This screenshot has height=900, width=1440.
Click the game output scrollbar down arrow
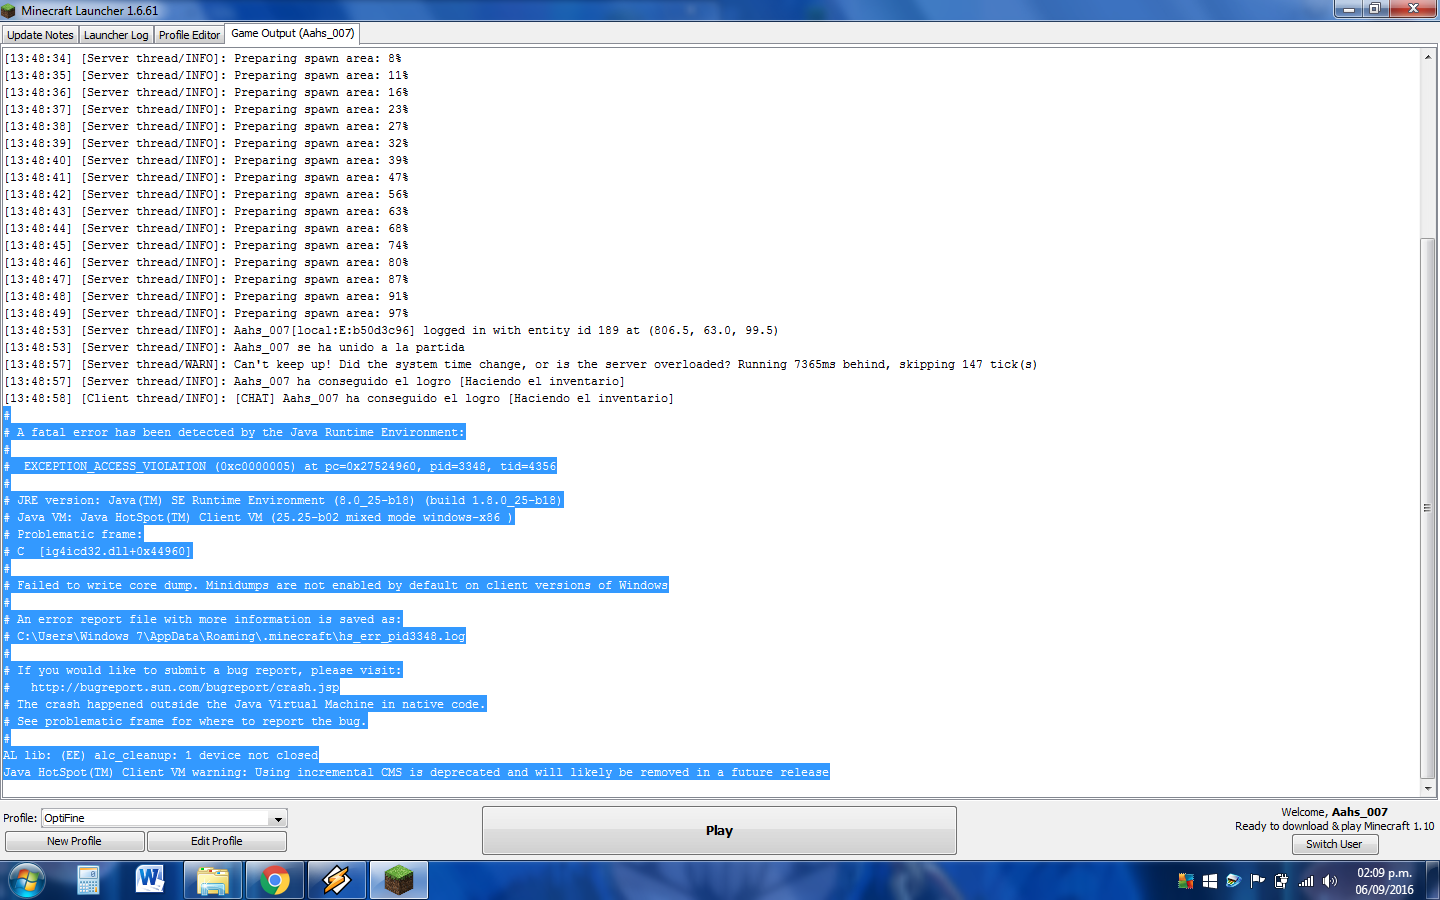[1427, 788]
